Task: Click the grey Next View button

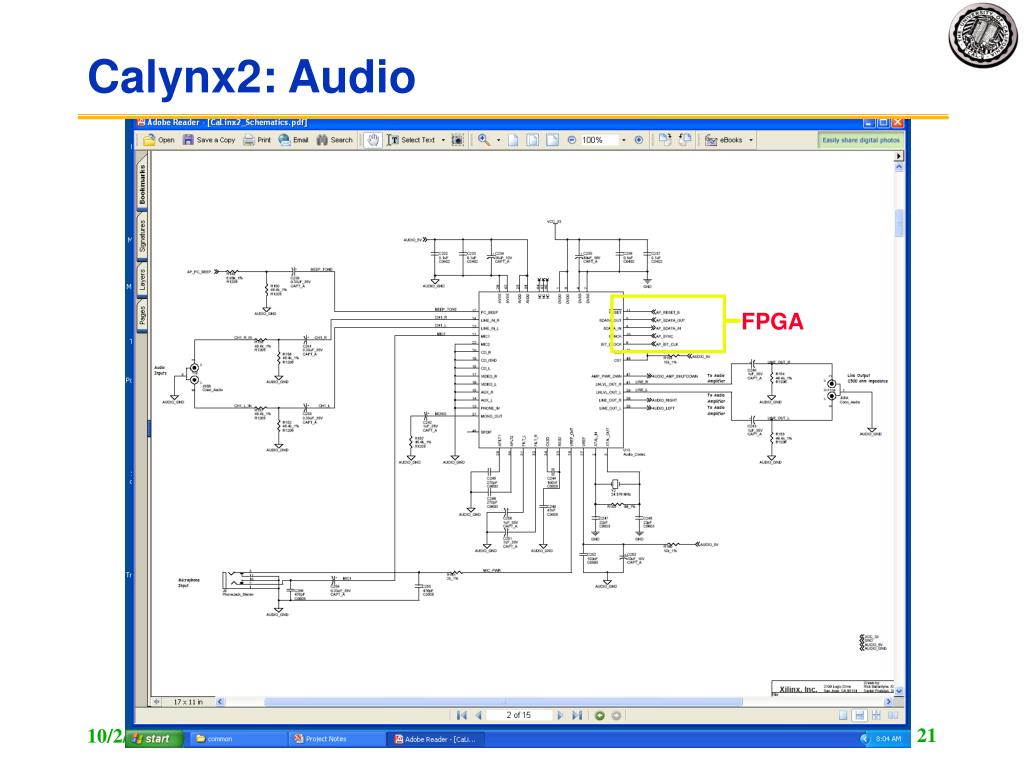Action: (x=616, y=716)
